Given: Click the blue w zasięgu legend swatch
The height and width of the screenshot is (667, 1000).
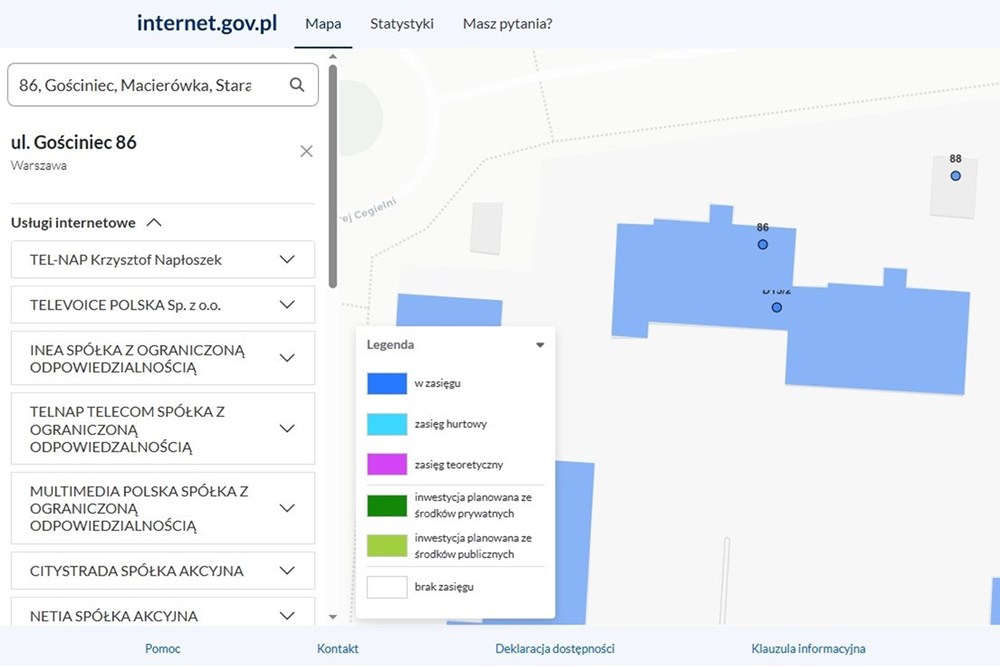Looking at the screenshot, I should point(387,383).
